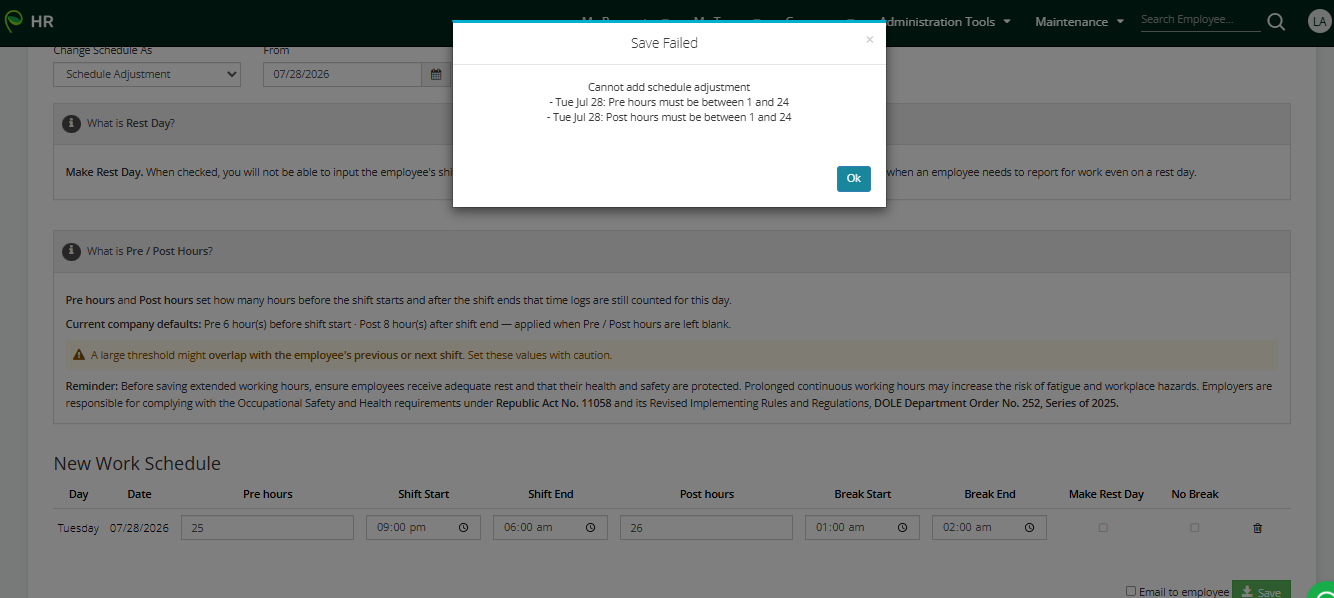Click the Post hours error message line
The width and height of the screenshot is (1334, 598).
point(669,117)
